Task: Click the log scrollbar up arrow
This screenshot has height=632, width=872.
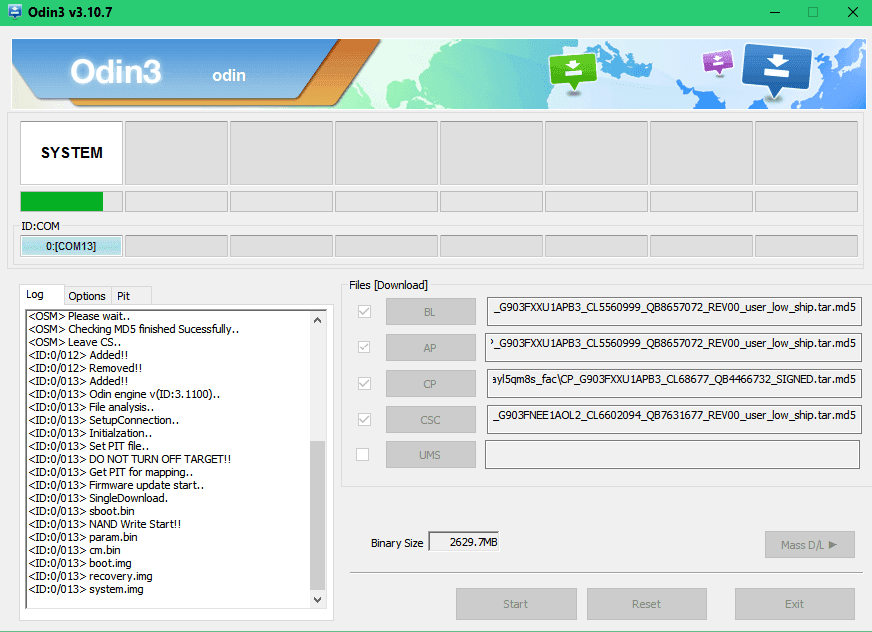Action: coord(318,320)
